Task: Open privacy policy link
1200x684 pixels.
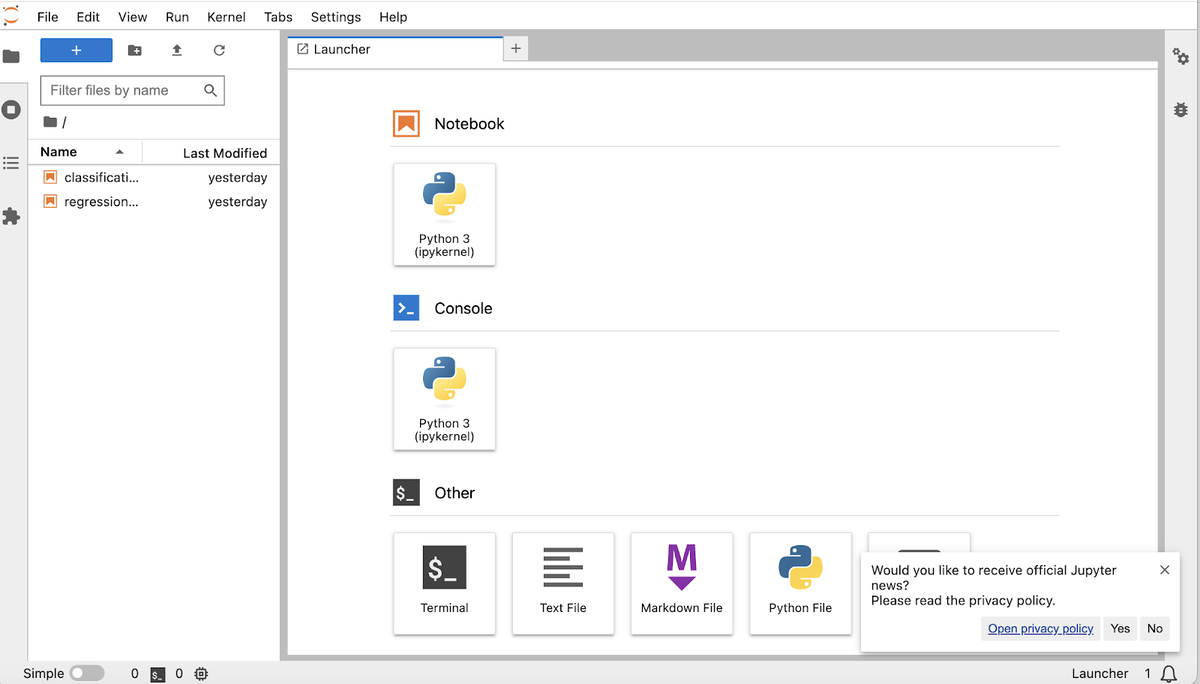Action: tap(1041, 628)
